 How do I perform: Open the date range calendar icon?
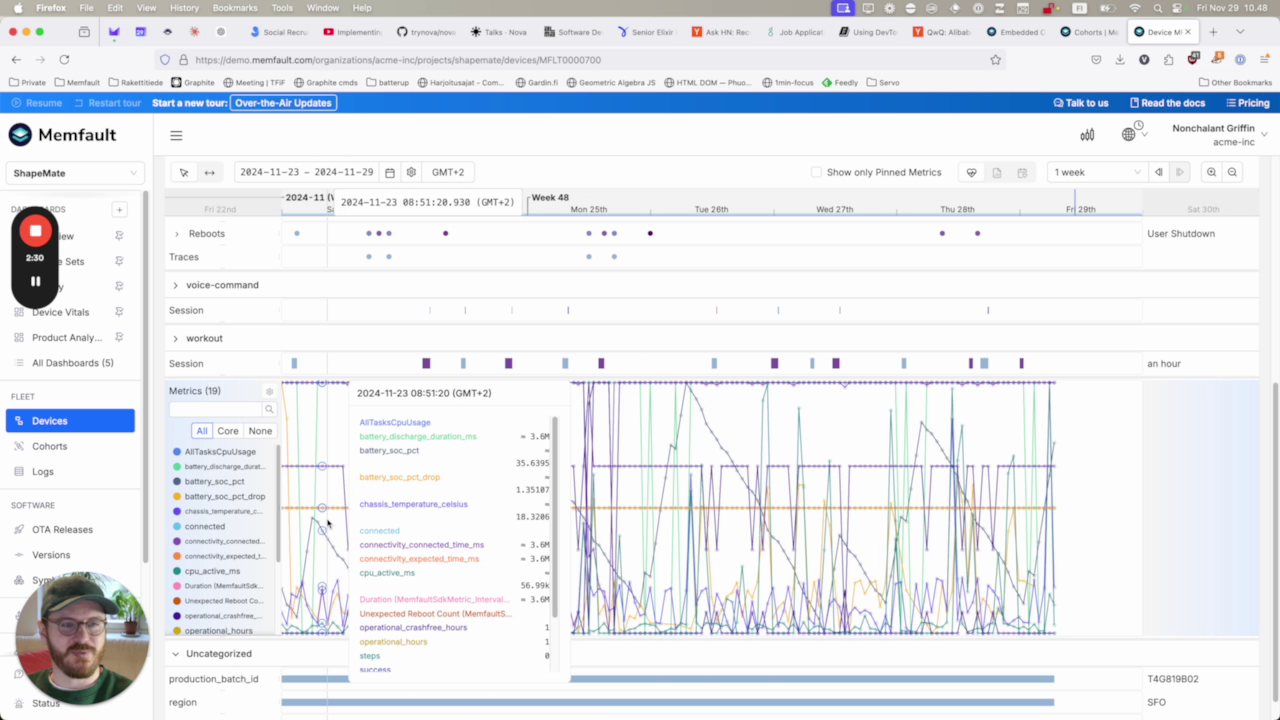(390, 172)
